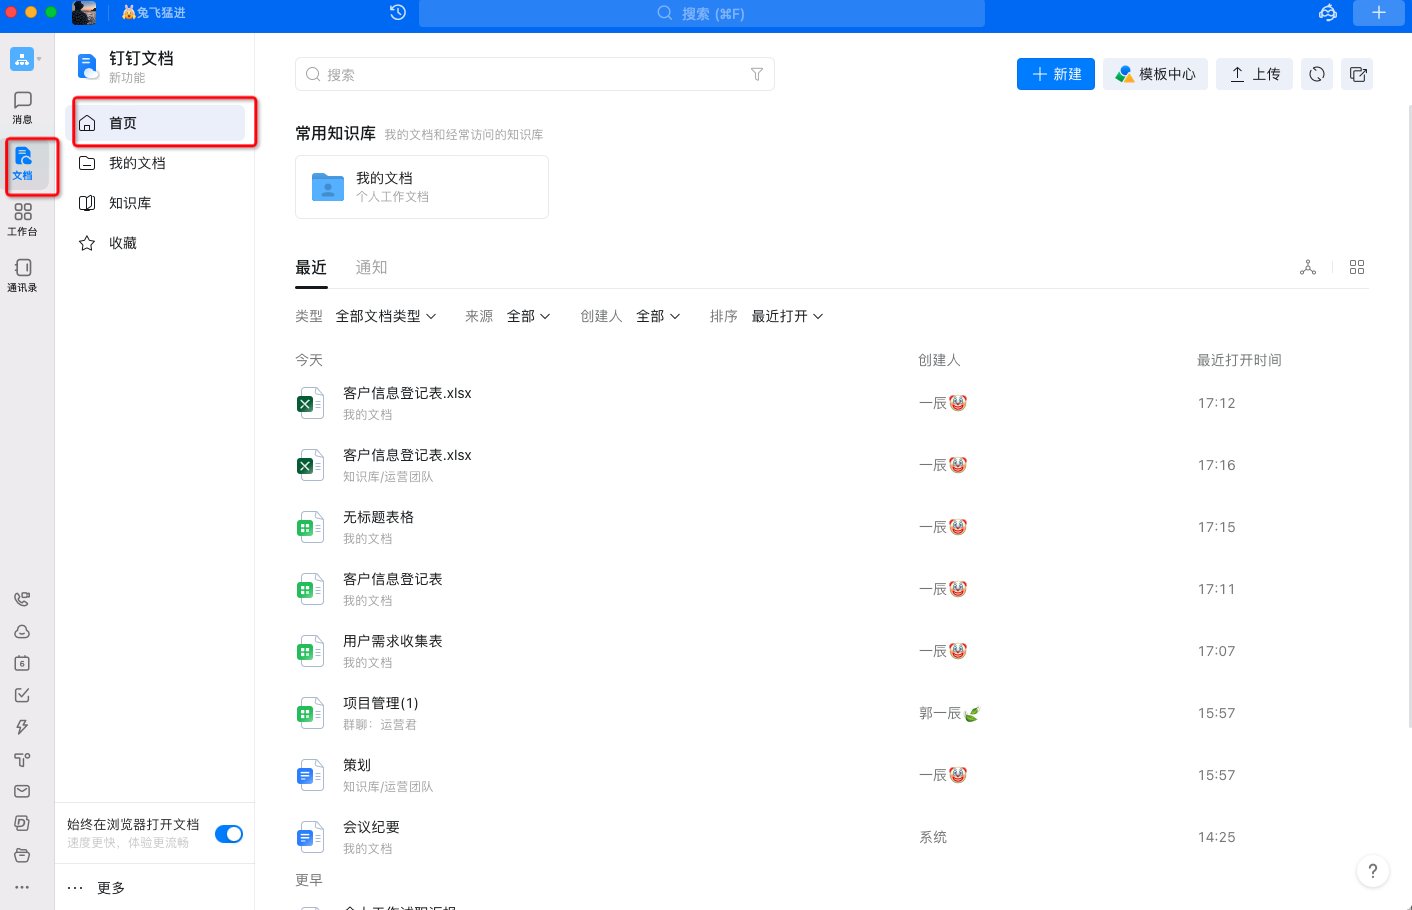
Task: Enable 始终在浏览器打开文档 switch
Action: [229, 833]
